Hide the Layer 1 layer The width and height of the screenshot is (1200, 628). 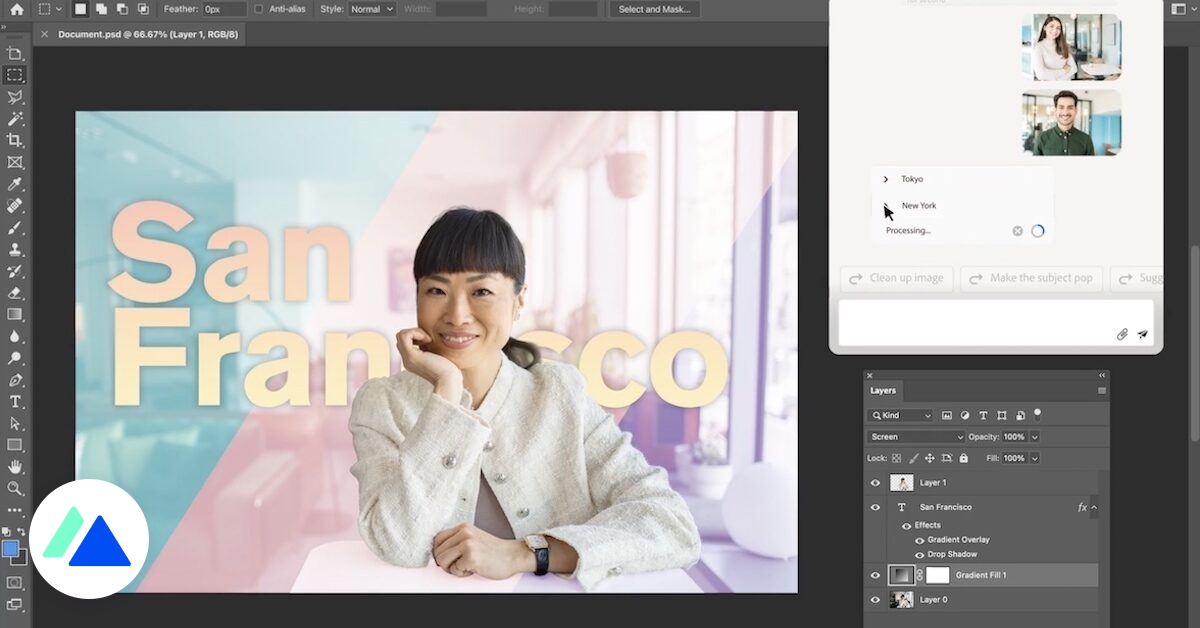(x=875, y=482)
